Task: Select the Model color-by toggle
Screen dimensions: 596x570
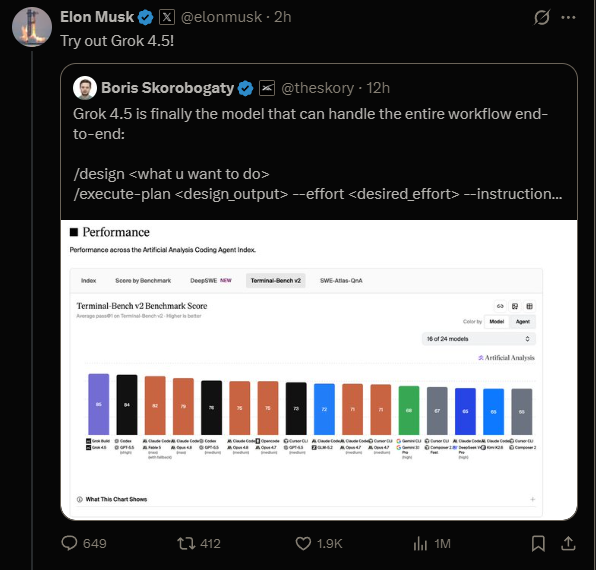Action: tap(496, 321)
